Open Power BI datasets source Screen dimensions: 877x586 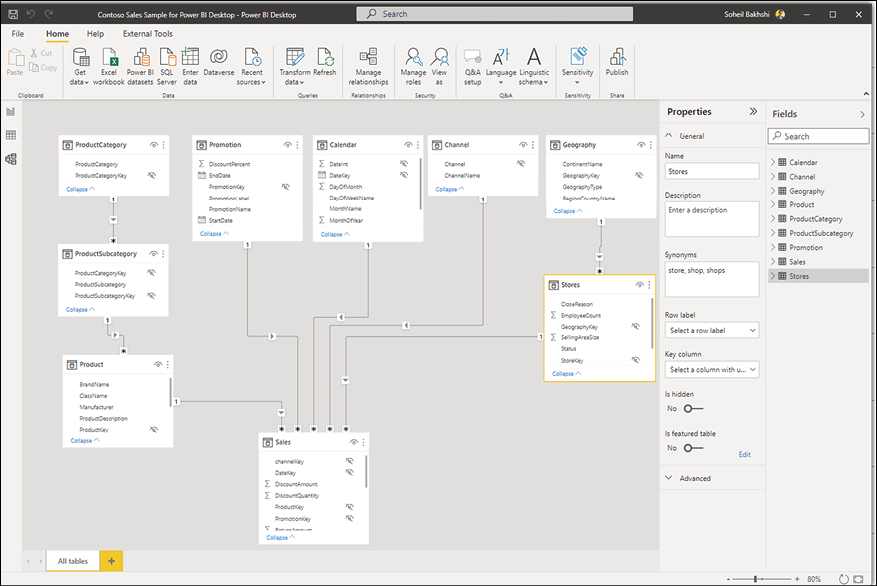(140, 67)
